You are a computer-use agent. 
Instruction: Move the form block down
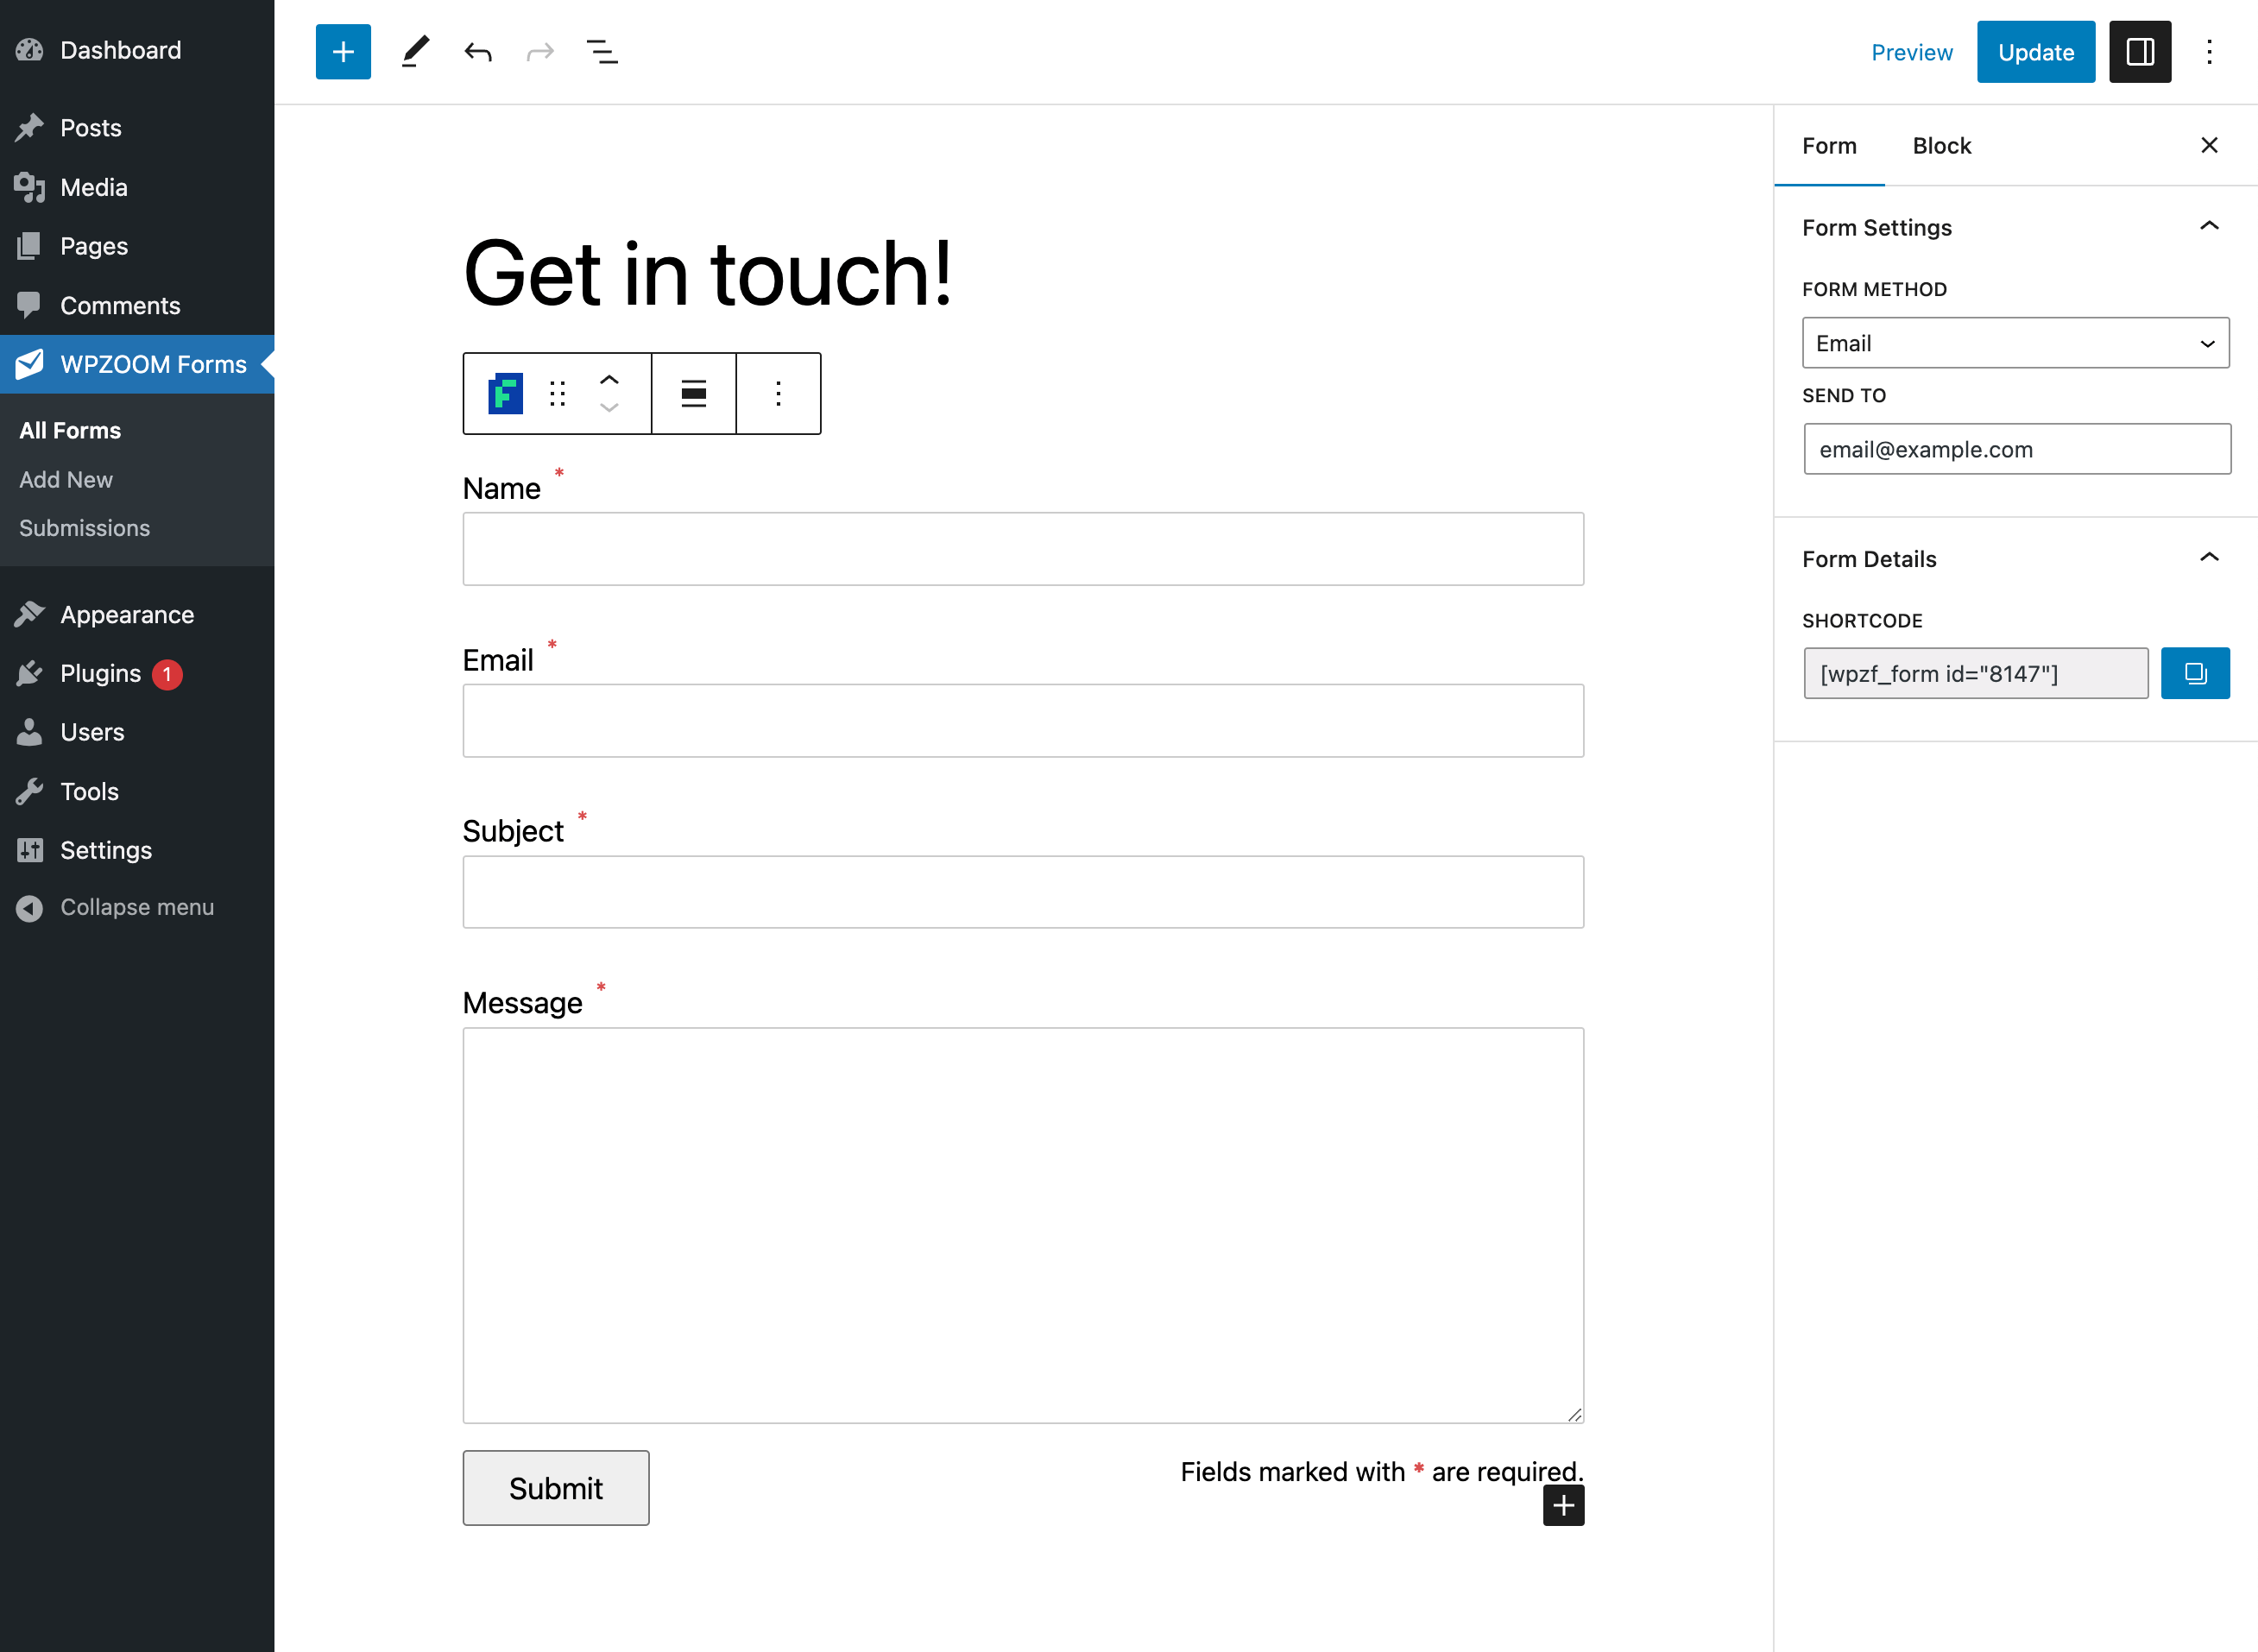609,408
